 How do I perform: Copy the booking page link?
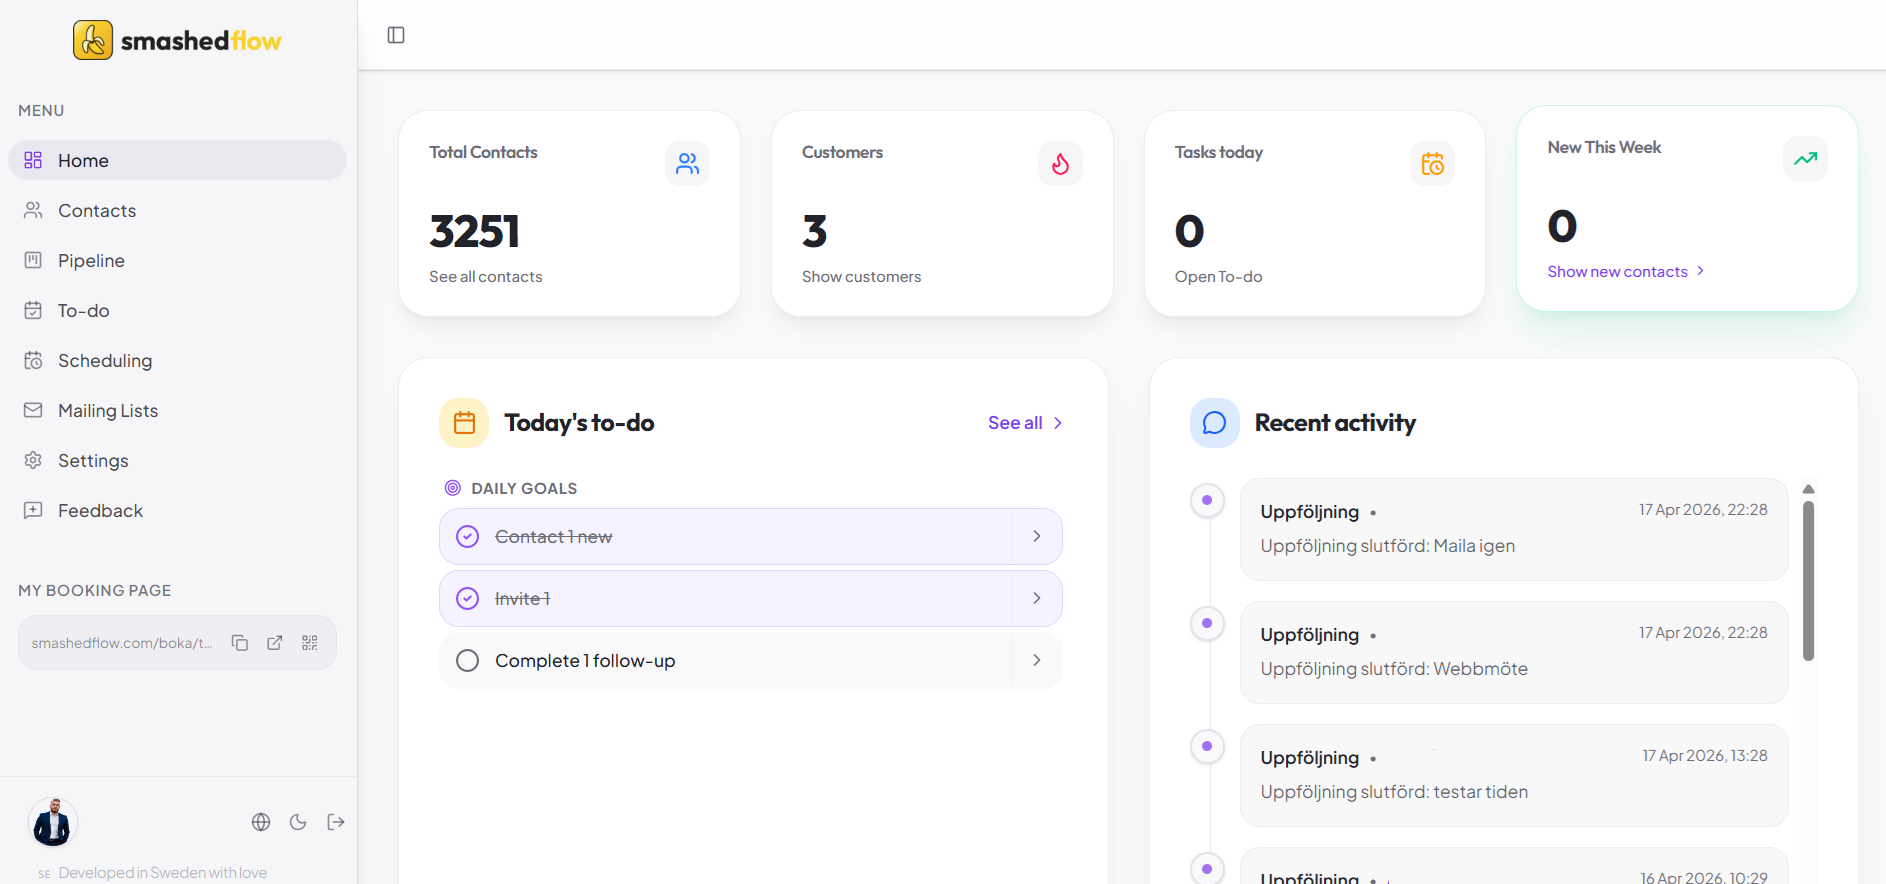pos(240,643)
